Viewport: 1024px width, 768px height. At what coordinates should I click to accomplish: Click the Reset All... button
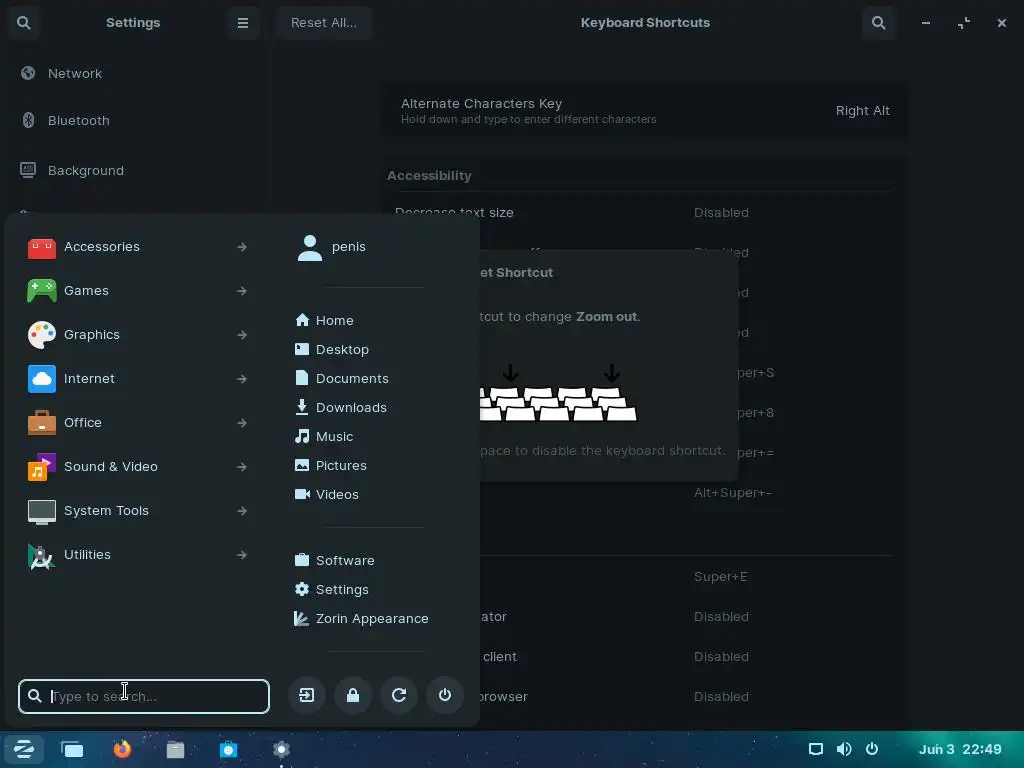point(324,23)
